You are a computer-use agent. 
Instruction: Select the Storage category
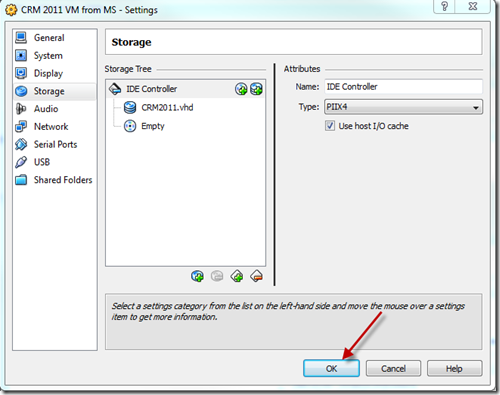[x=55, y=91]
